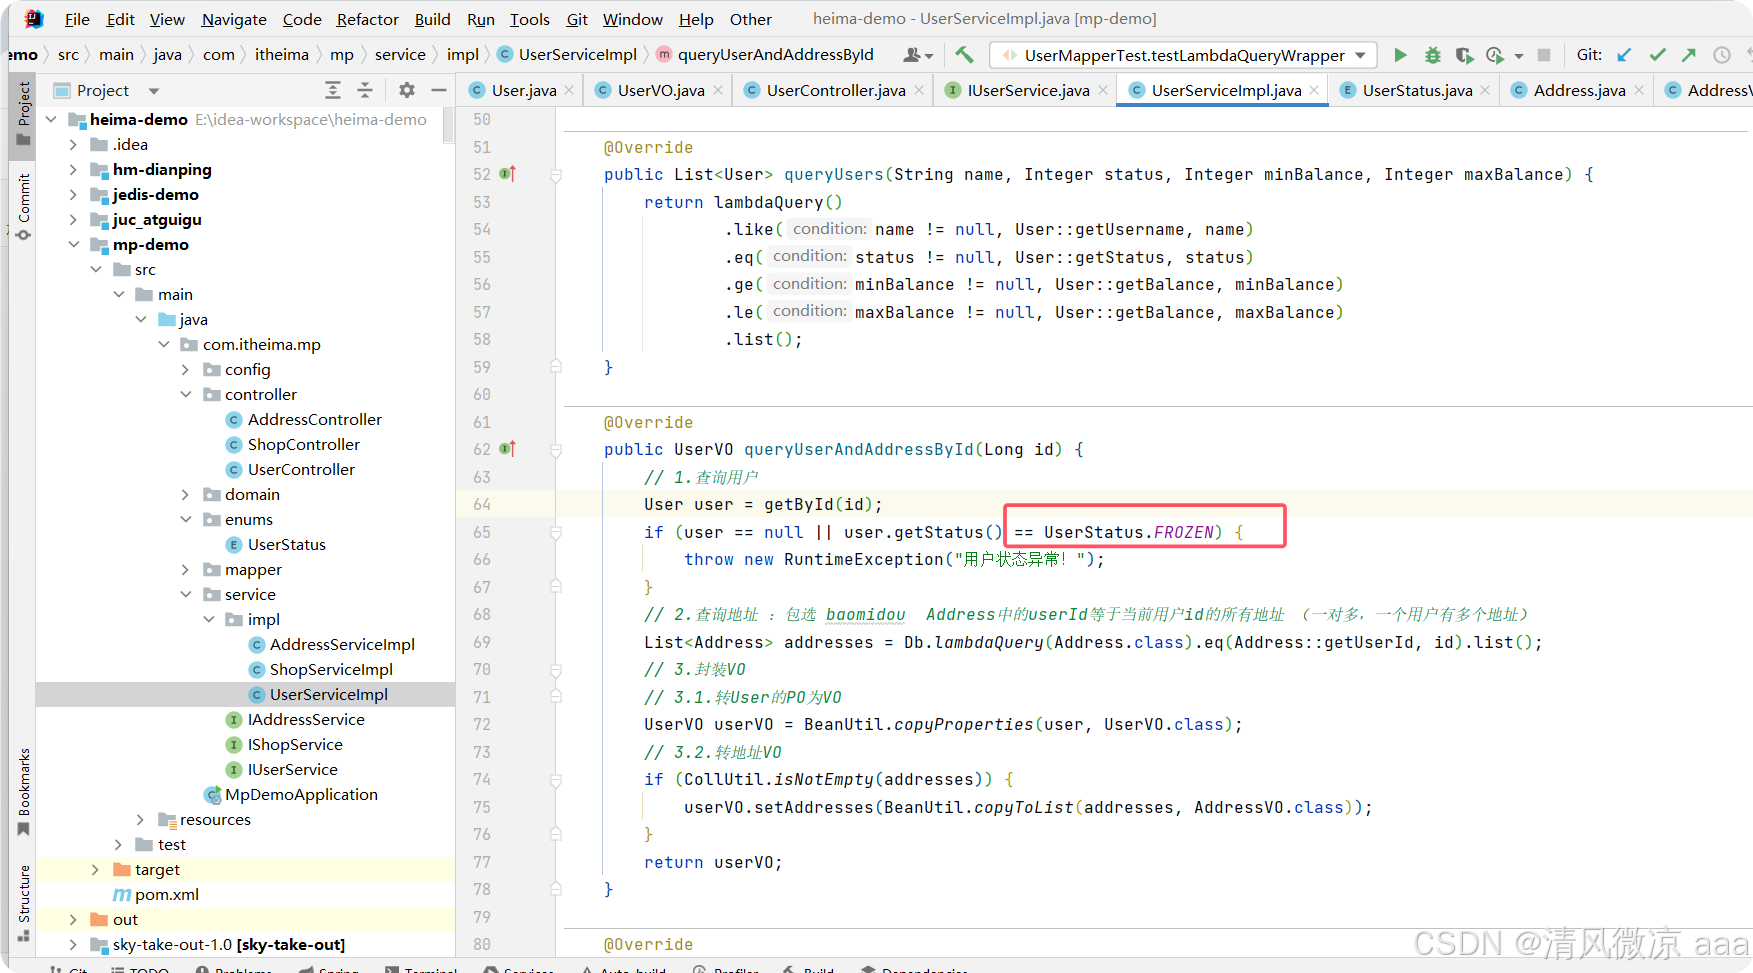Open dropdown arrow next to profiler icon
This screenshot has width=1753, height=973.
click(x=1519, y=56)
